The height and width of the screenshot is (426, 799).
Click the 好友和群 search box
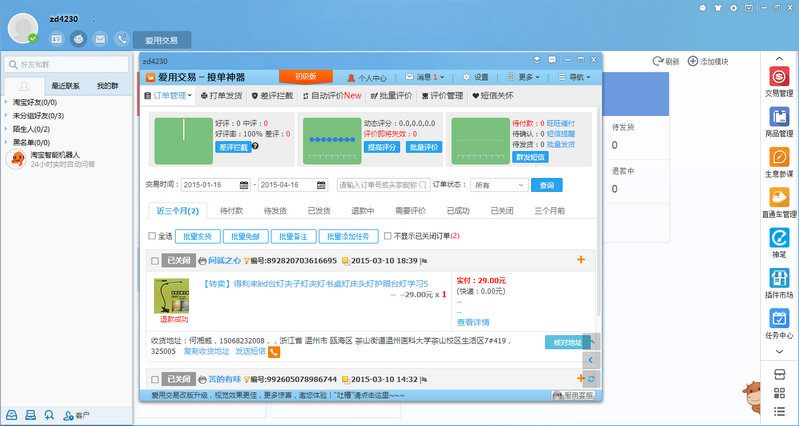click(x=67, y=65)
